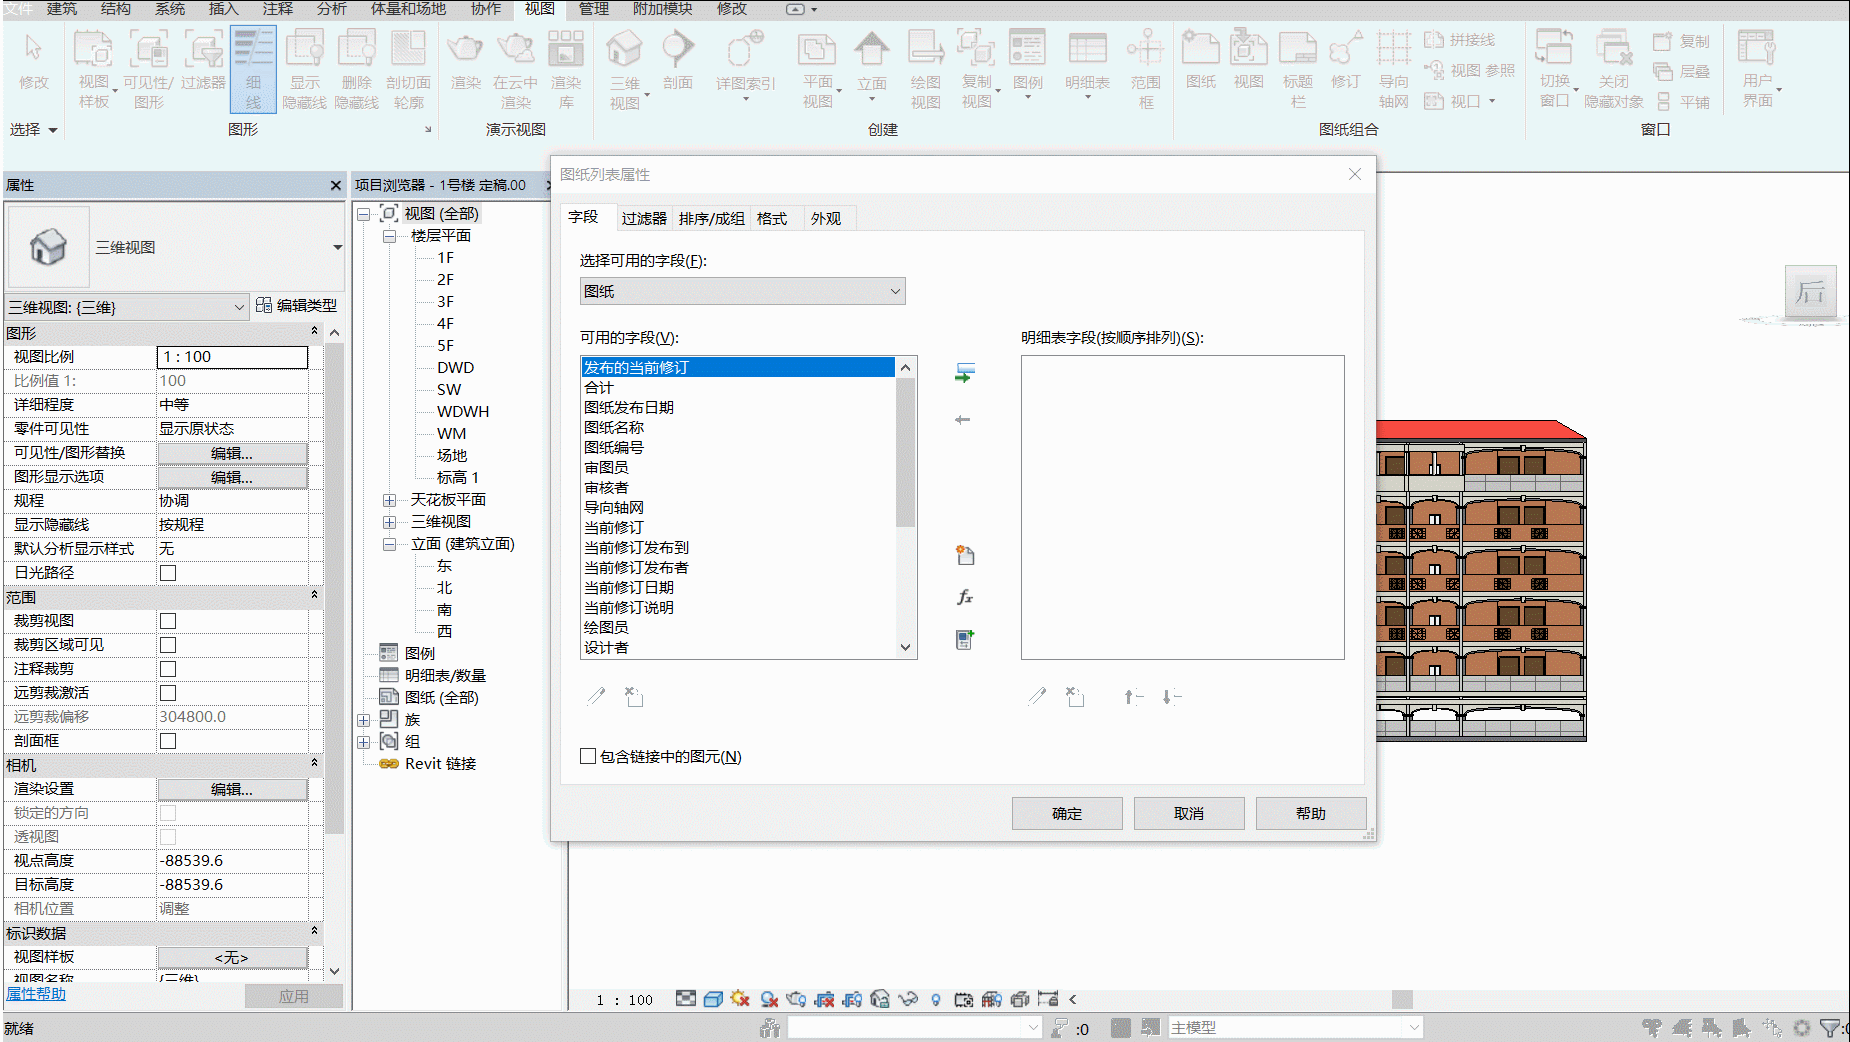Click the remove field left arrow icon
Viewport: 1850px width, 1042px height.
(x=963, y=420)
